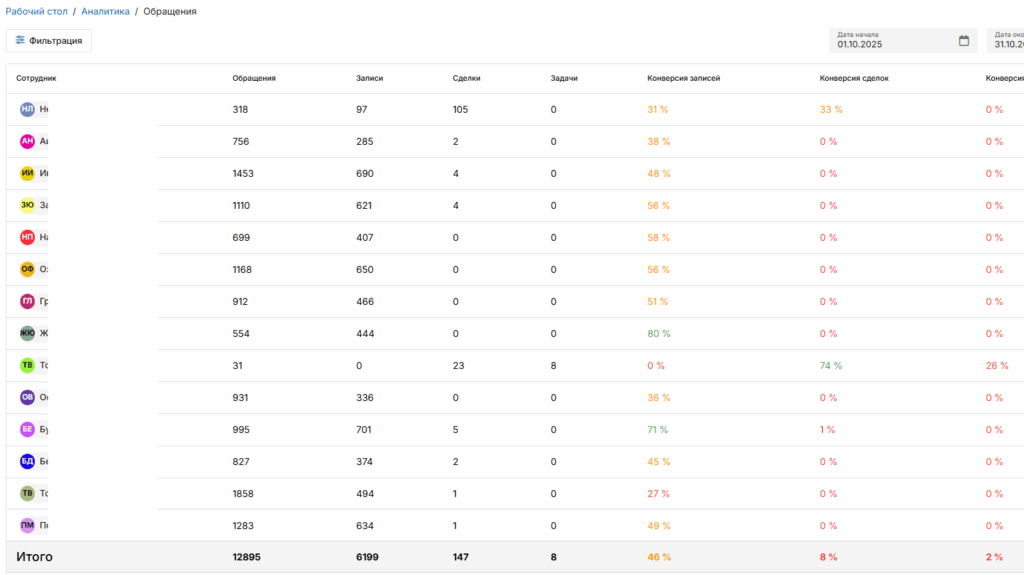Click the pink АН employee avatar
The height and width of the screenshot is (575, 1024).
click(27, 141)
